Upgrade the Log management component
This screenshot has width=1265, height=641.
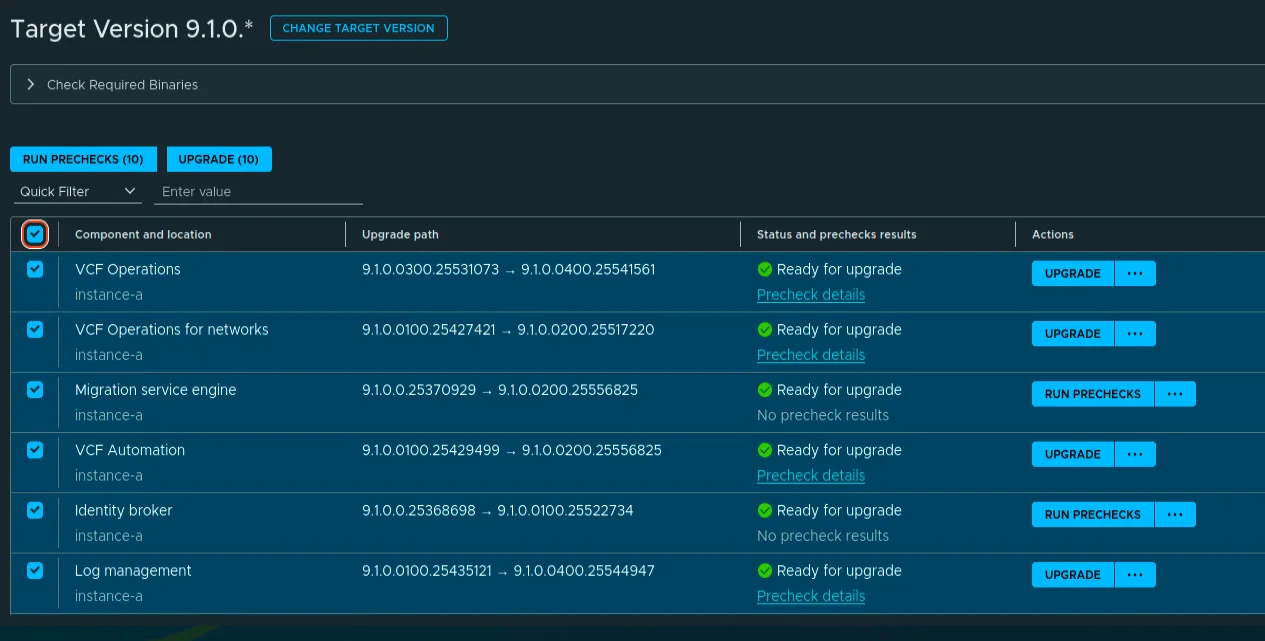pyautogui.click(x=1072, y=575)
